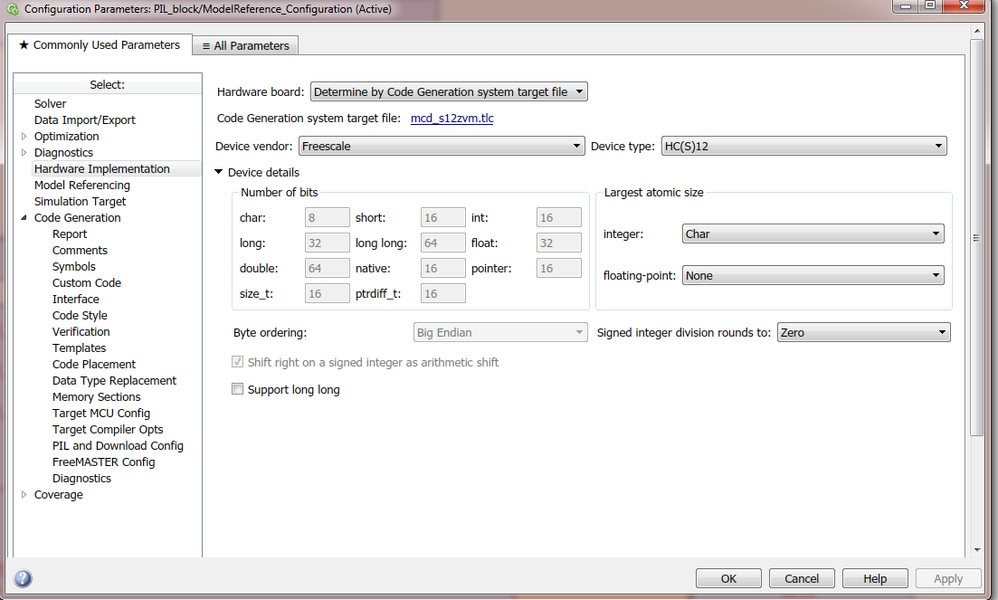
Task: Click the Apply button
Action: click(947, 578)
